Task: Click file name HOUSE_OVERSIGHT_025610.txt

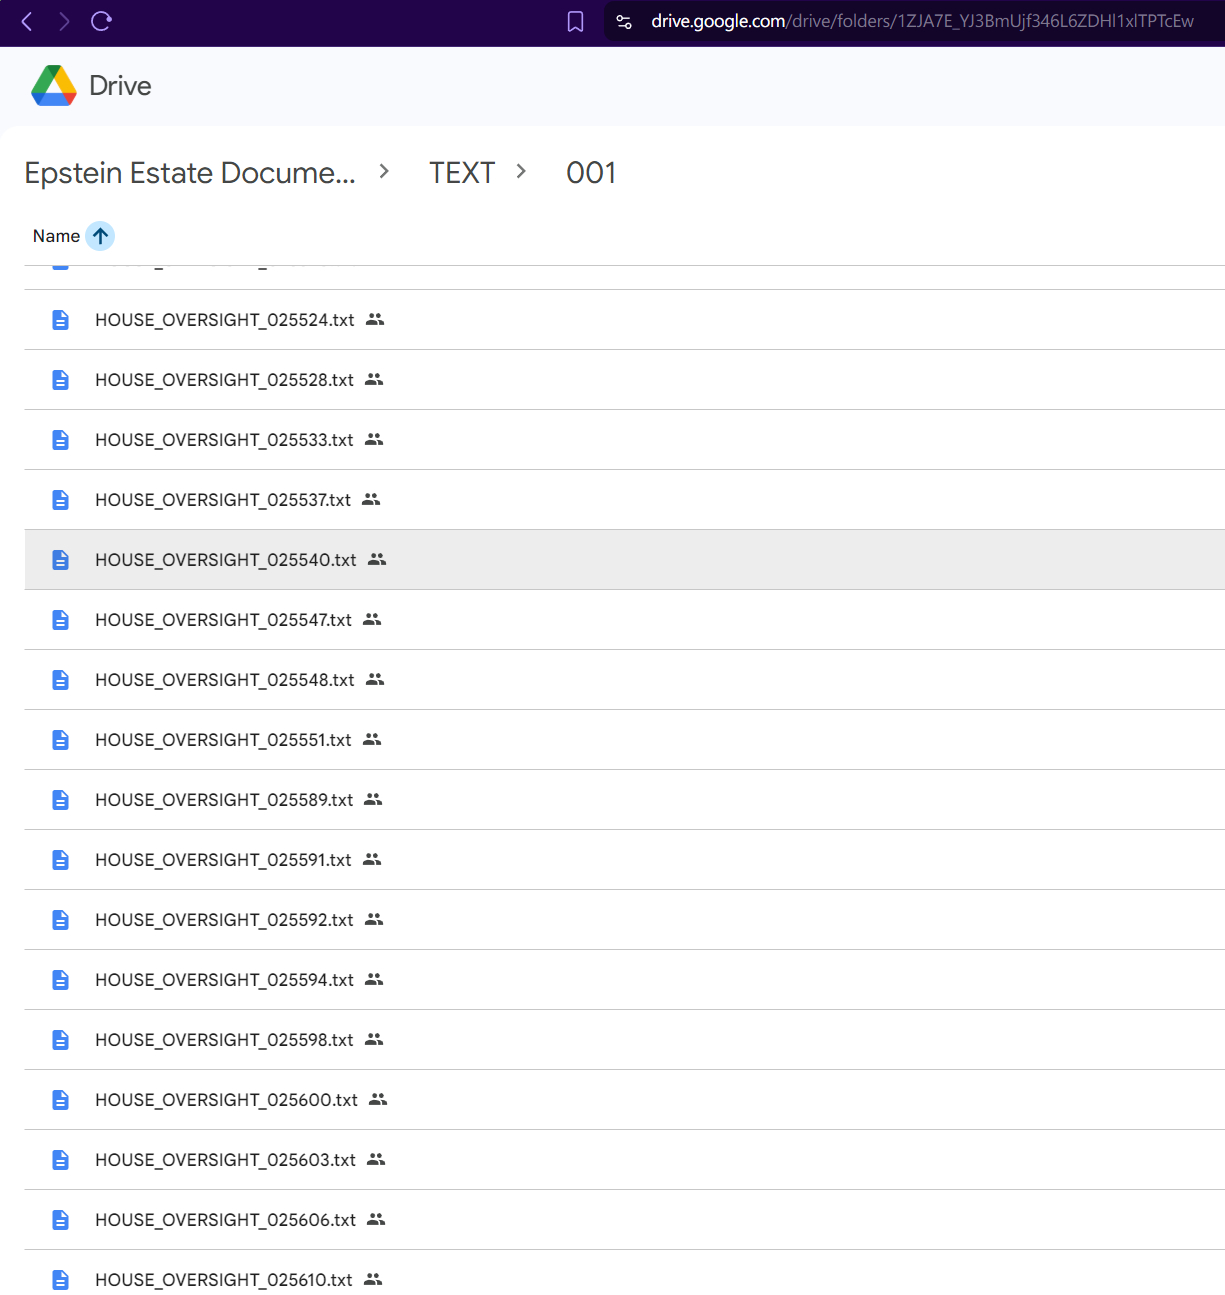Action: pos(224,1280)
